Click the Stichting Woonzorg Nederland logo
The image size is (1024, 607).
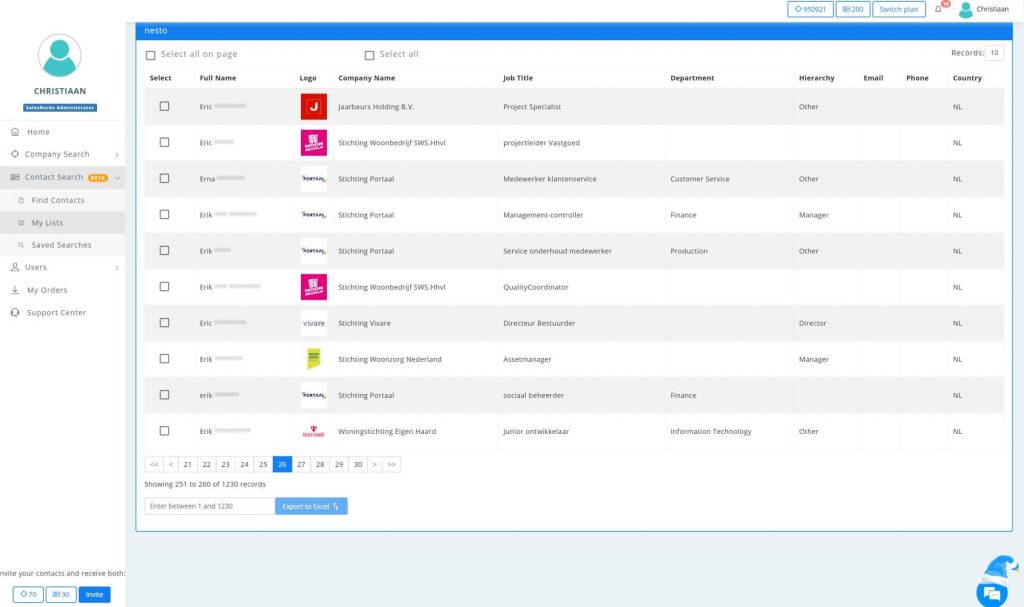[313, 359]
